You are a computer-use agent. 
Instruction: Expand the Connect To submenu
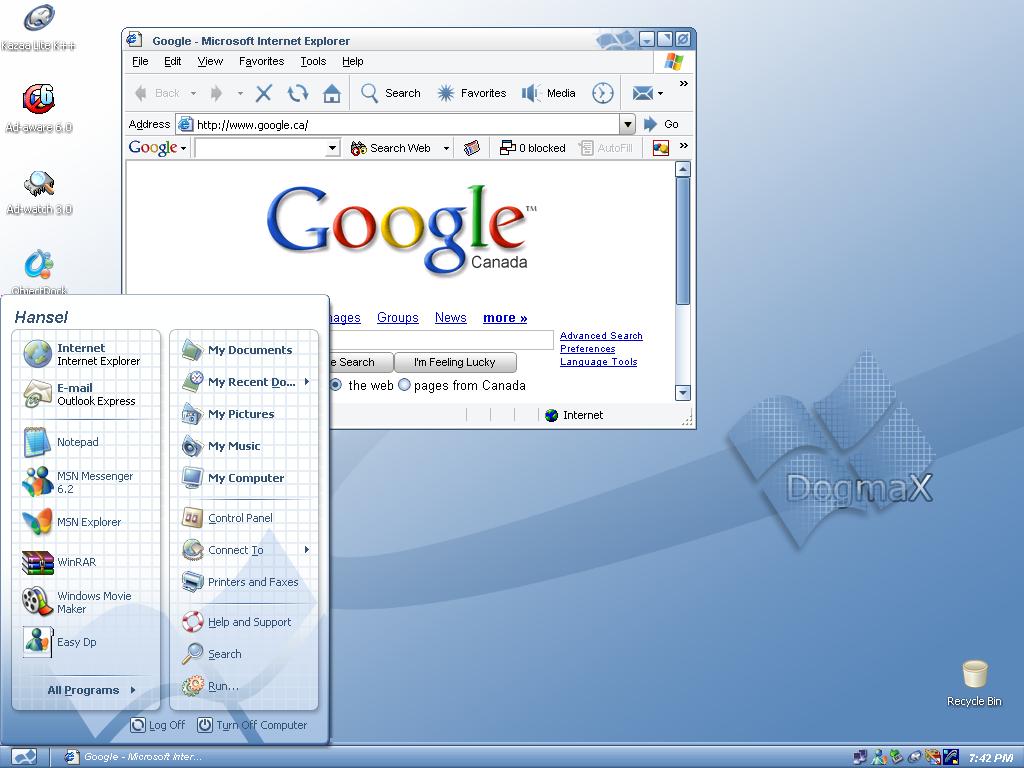click(x=307, y=550)
